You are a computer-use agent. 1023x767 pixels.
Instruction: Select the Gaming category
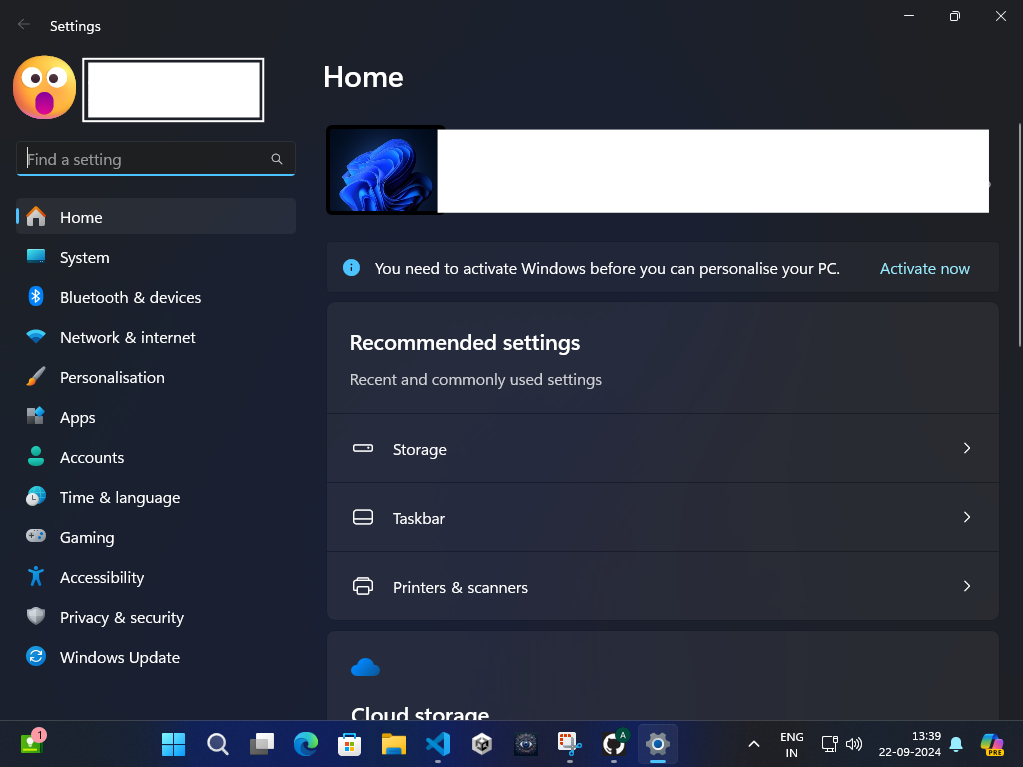(x=155, y=537)
